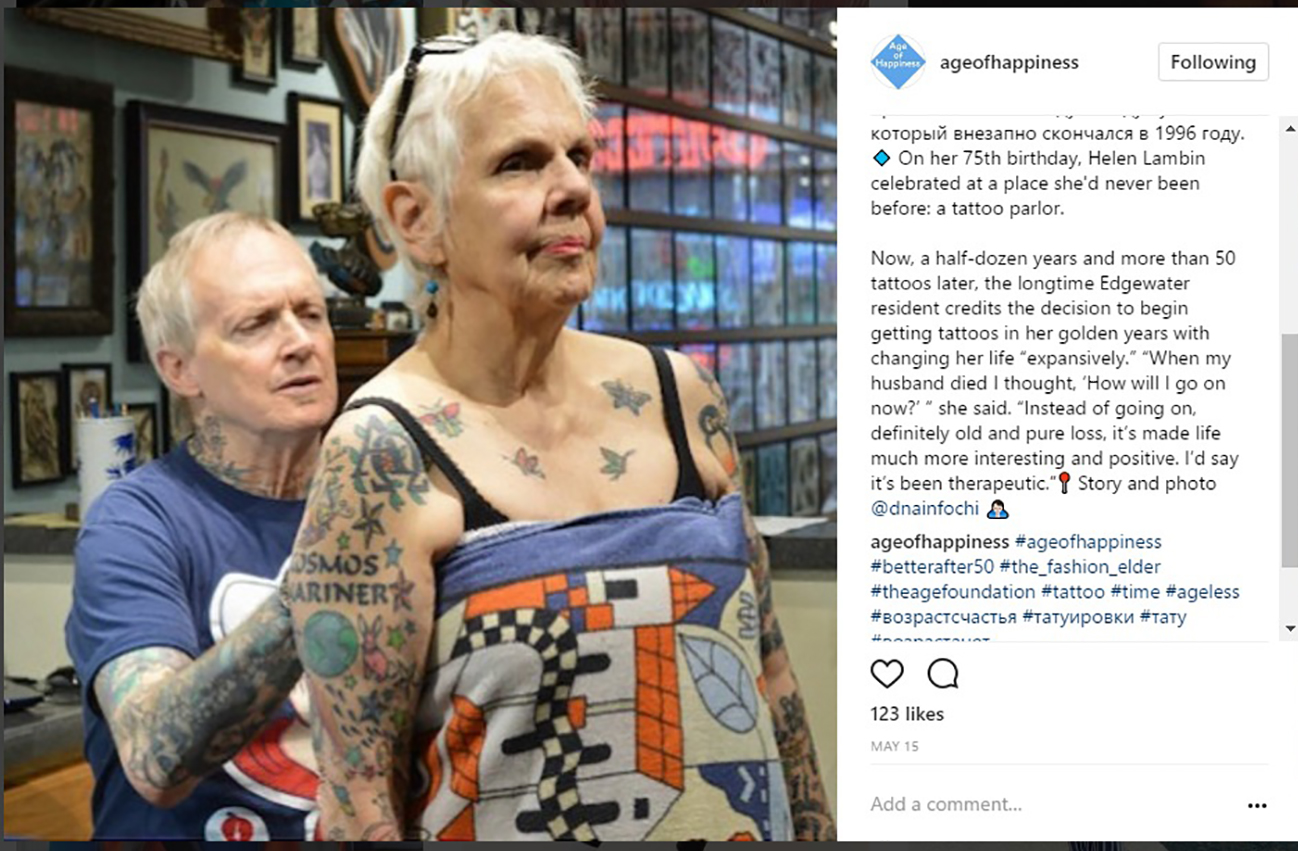The width and height of the screenshot is (1298, 851).
Task: Open the #the_fashion_elder hashtag
Action: 1079,567
